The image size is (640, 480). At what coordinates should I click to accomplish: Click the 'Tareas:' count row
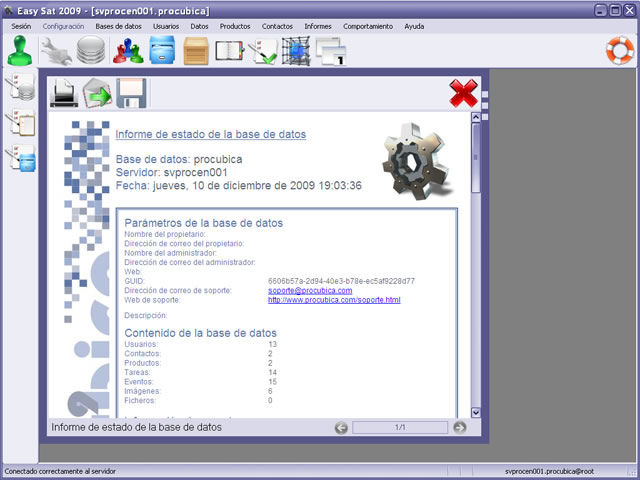(x=200, y=372)
